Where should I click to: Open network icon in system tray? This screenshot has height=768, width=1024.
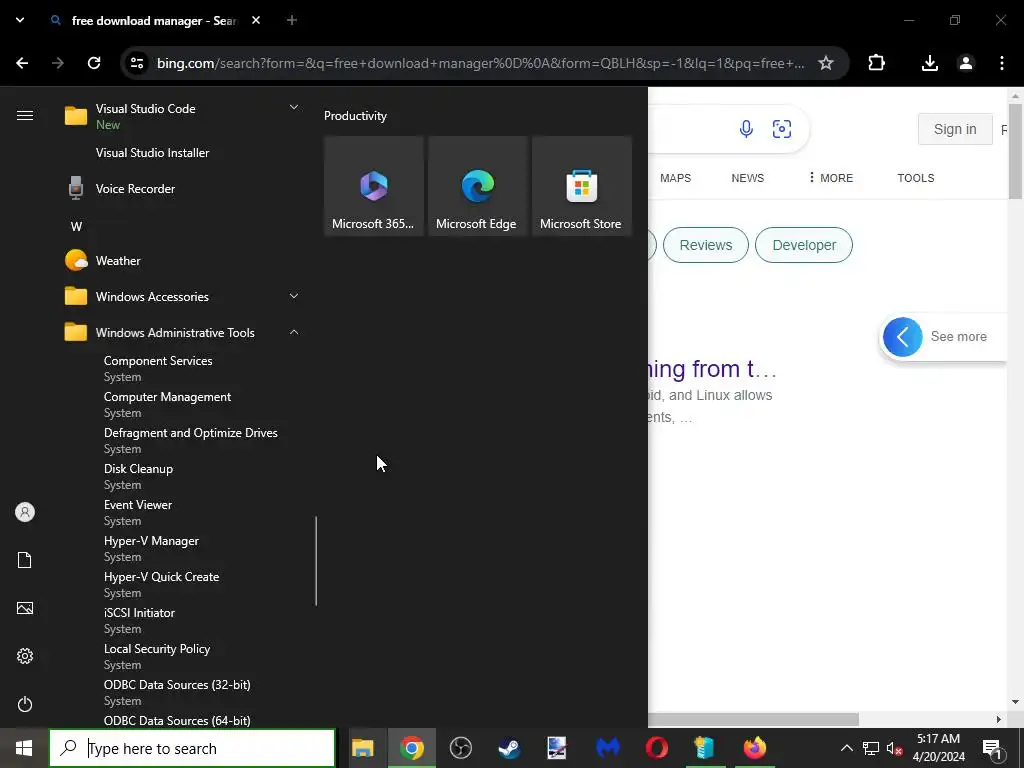(x=871, y=748)
